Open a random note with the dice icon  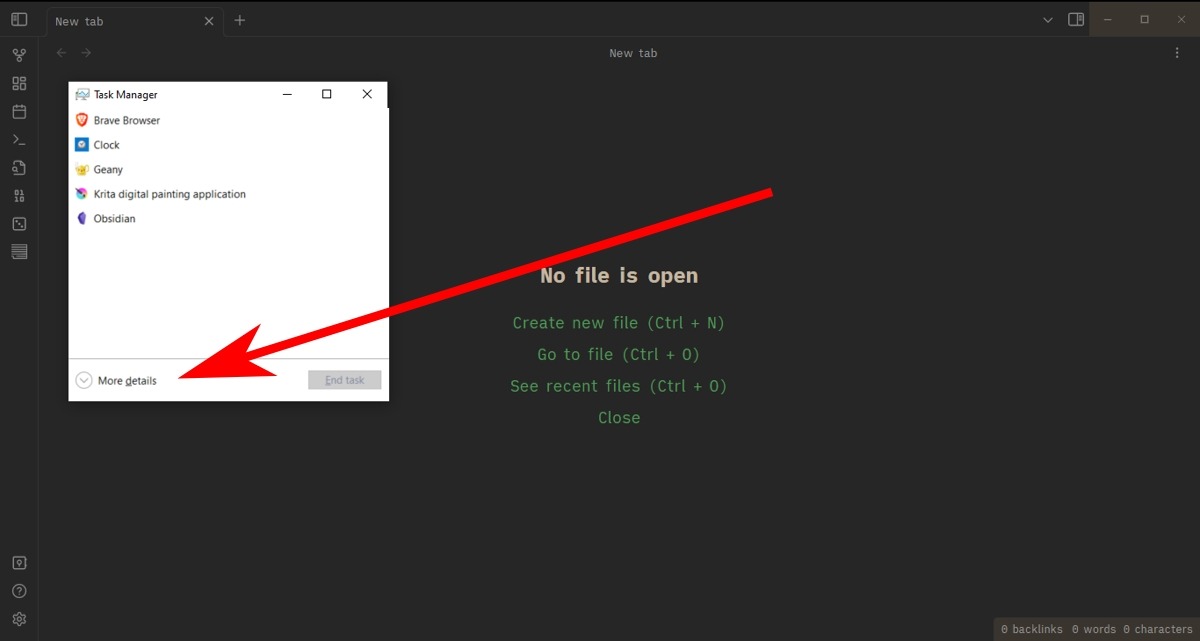(19, 223)
